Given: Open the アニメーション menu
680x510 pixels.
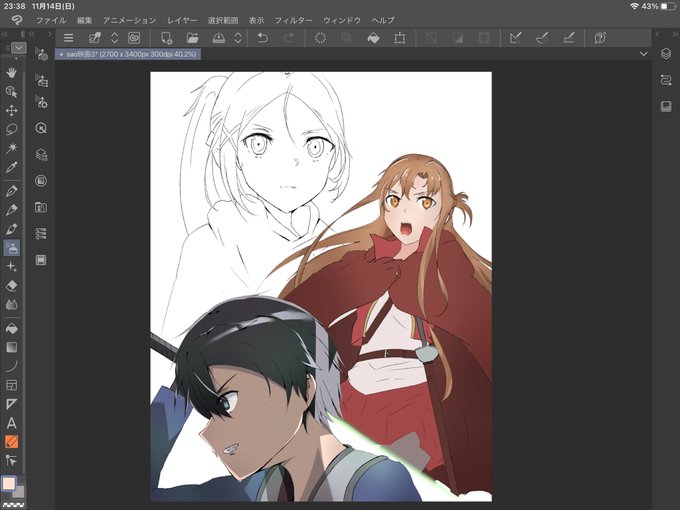Looking at the screenshot, I should pos(129,20).
